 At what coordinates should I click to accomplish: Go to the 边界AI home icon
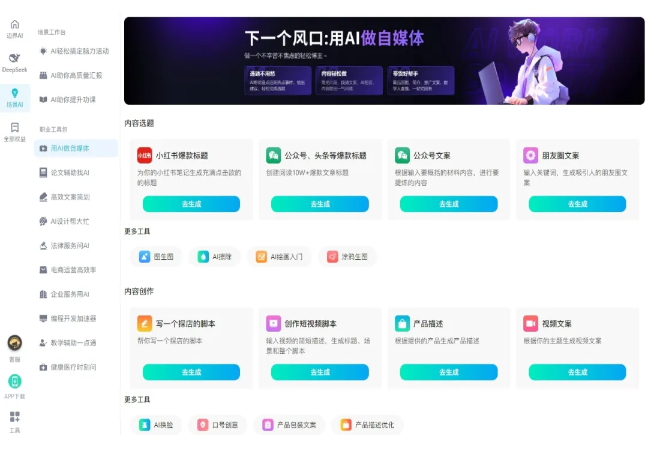click(15, 24)
